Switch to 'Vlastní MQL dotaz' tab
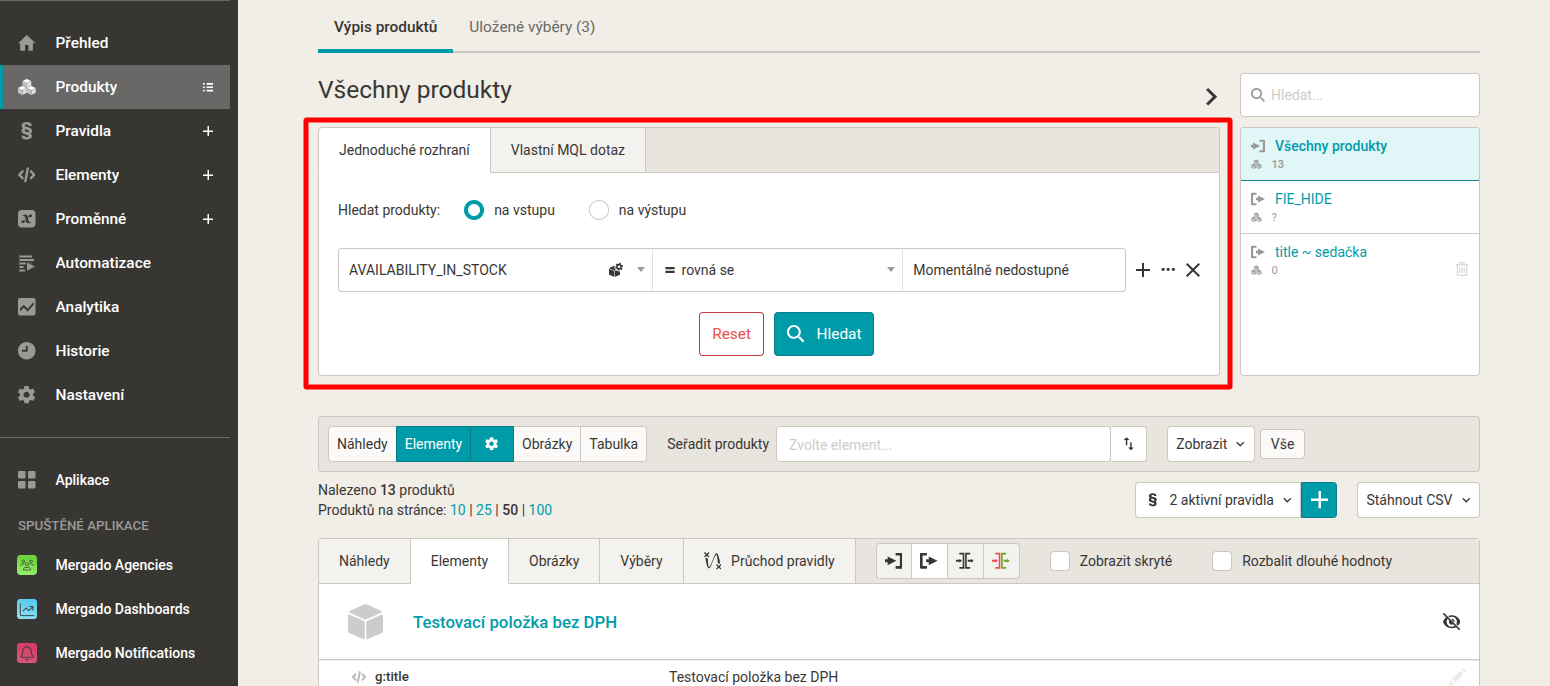The height and width of the screenshot is (686, 1550). 567,150
